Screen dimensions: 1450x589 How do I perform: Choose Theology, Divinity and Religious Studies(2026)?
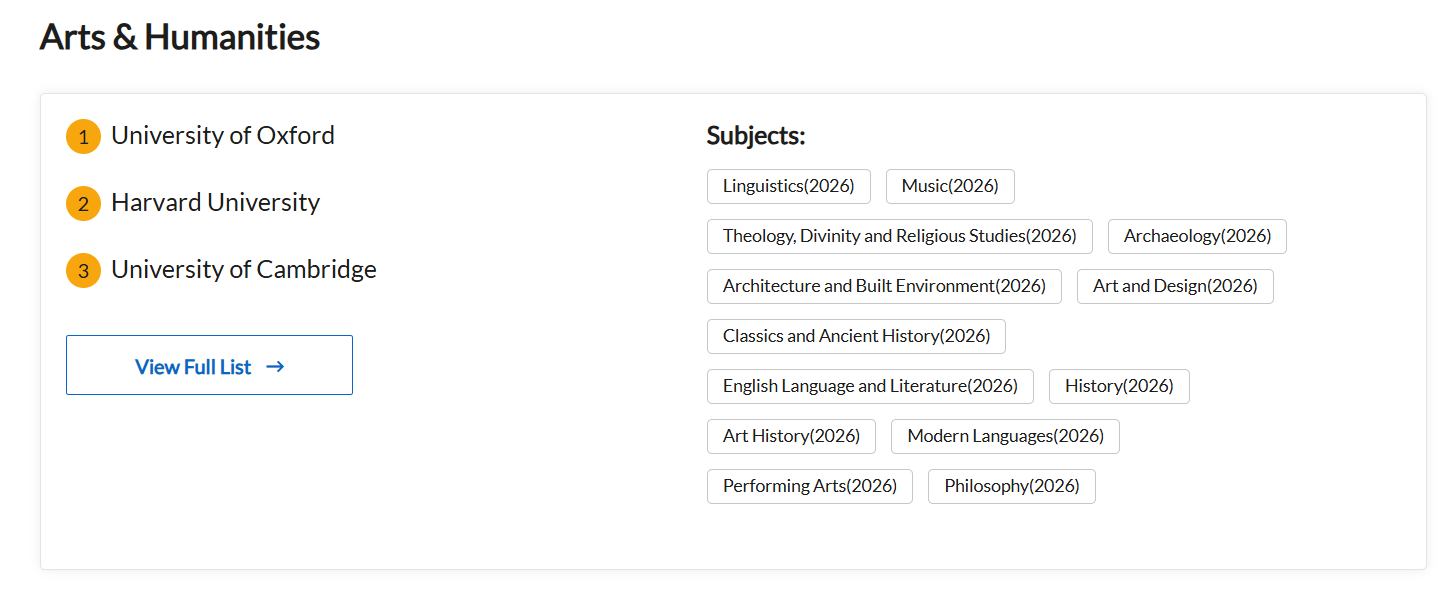click(x=899, y=236)
